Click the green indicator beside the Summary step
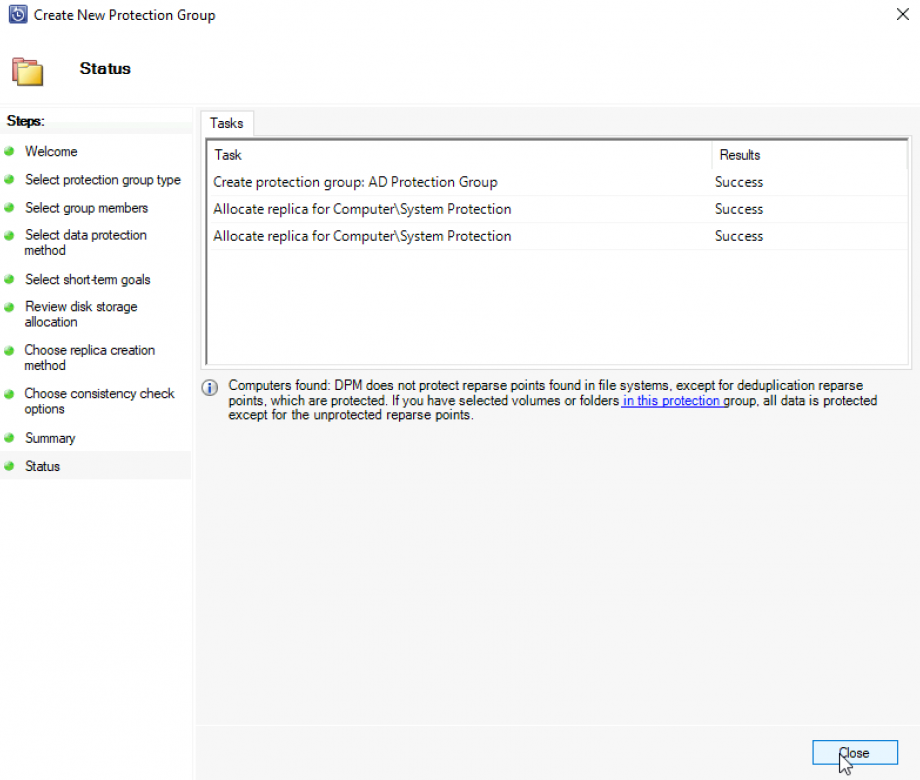Viewport: 920px width, 780px height. pyautogui.click(x=12, y=438)
